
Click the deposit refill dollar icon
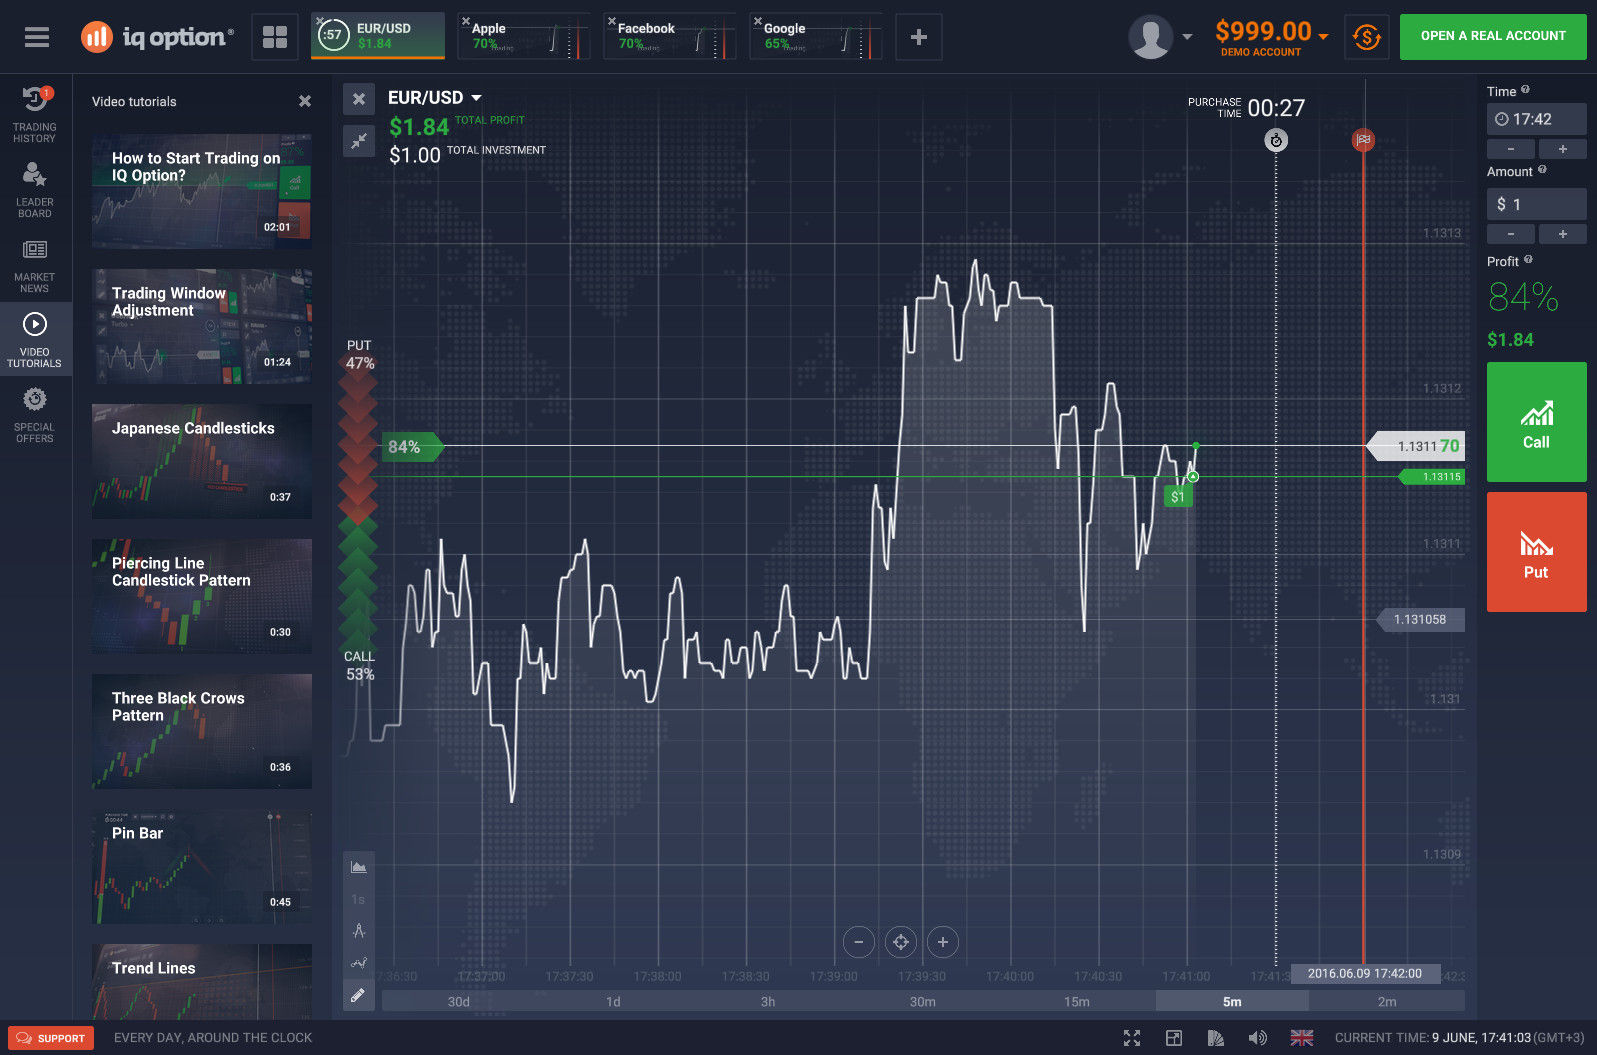(x=1366, y=37)
